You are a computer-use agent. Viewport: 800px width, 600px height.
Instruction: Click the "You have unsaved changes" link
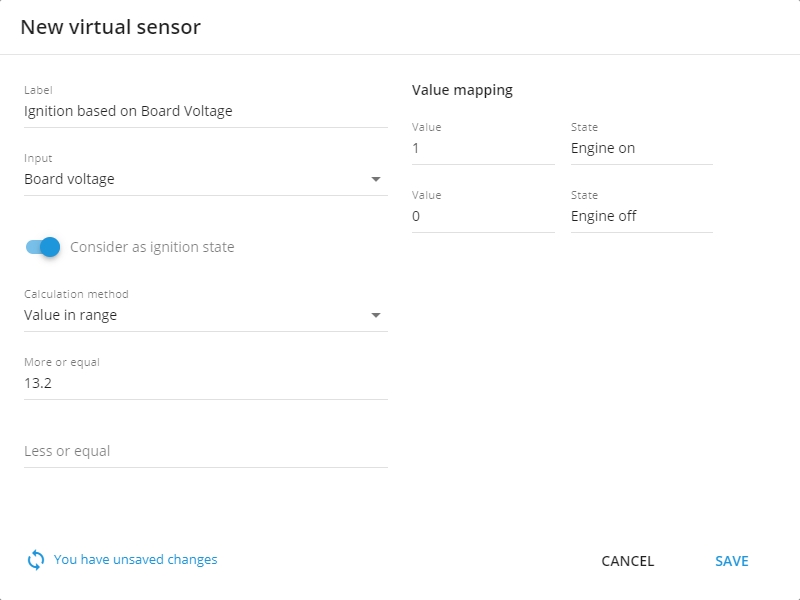tap(135, 560)
